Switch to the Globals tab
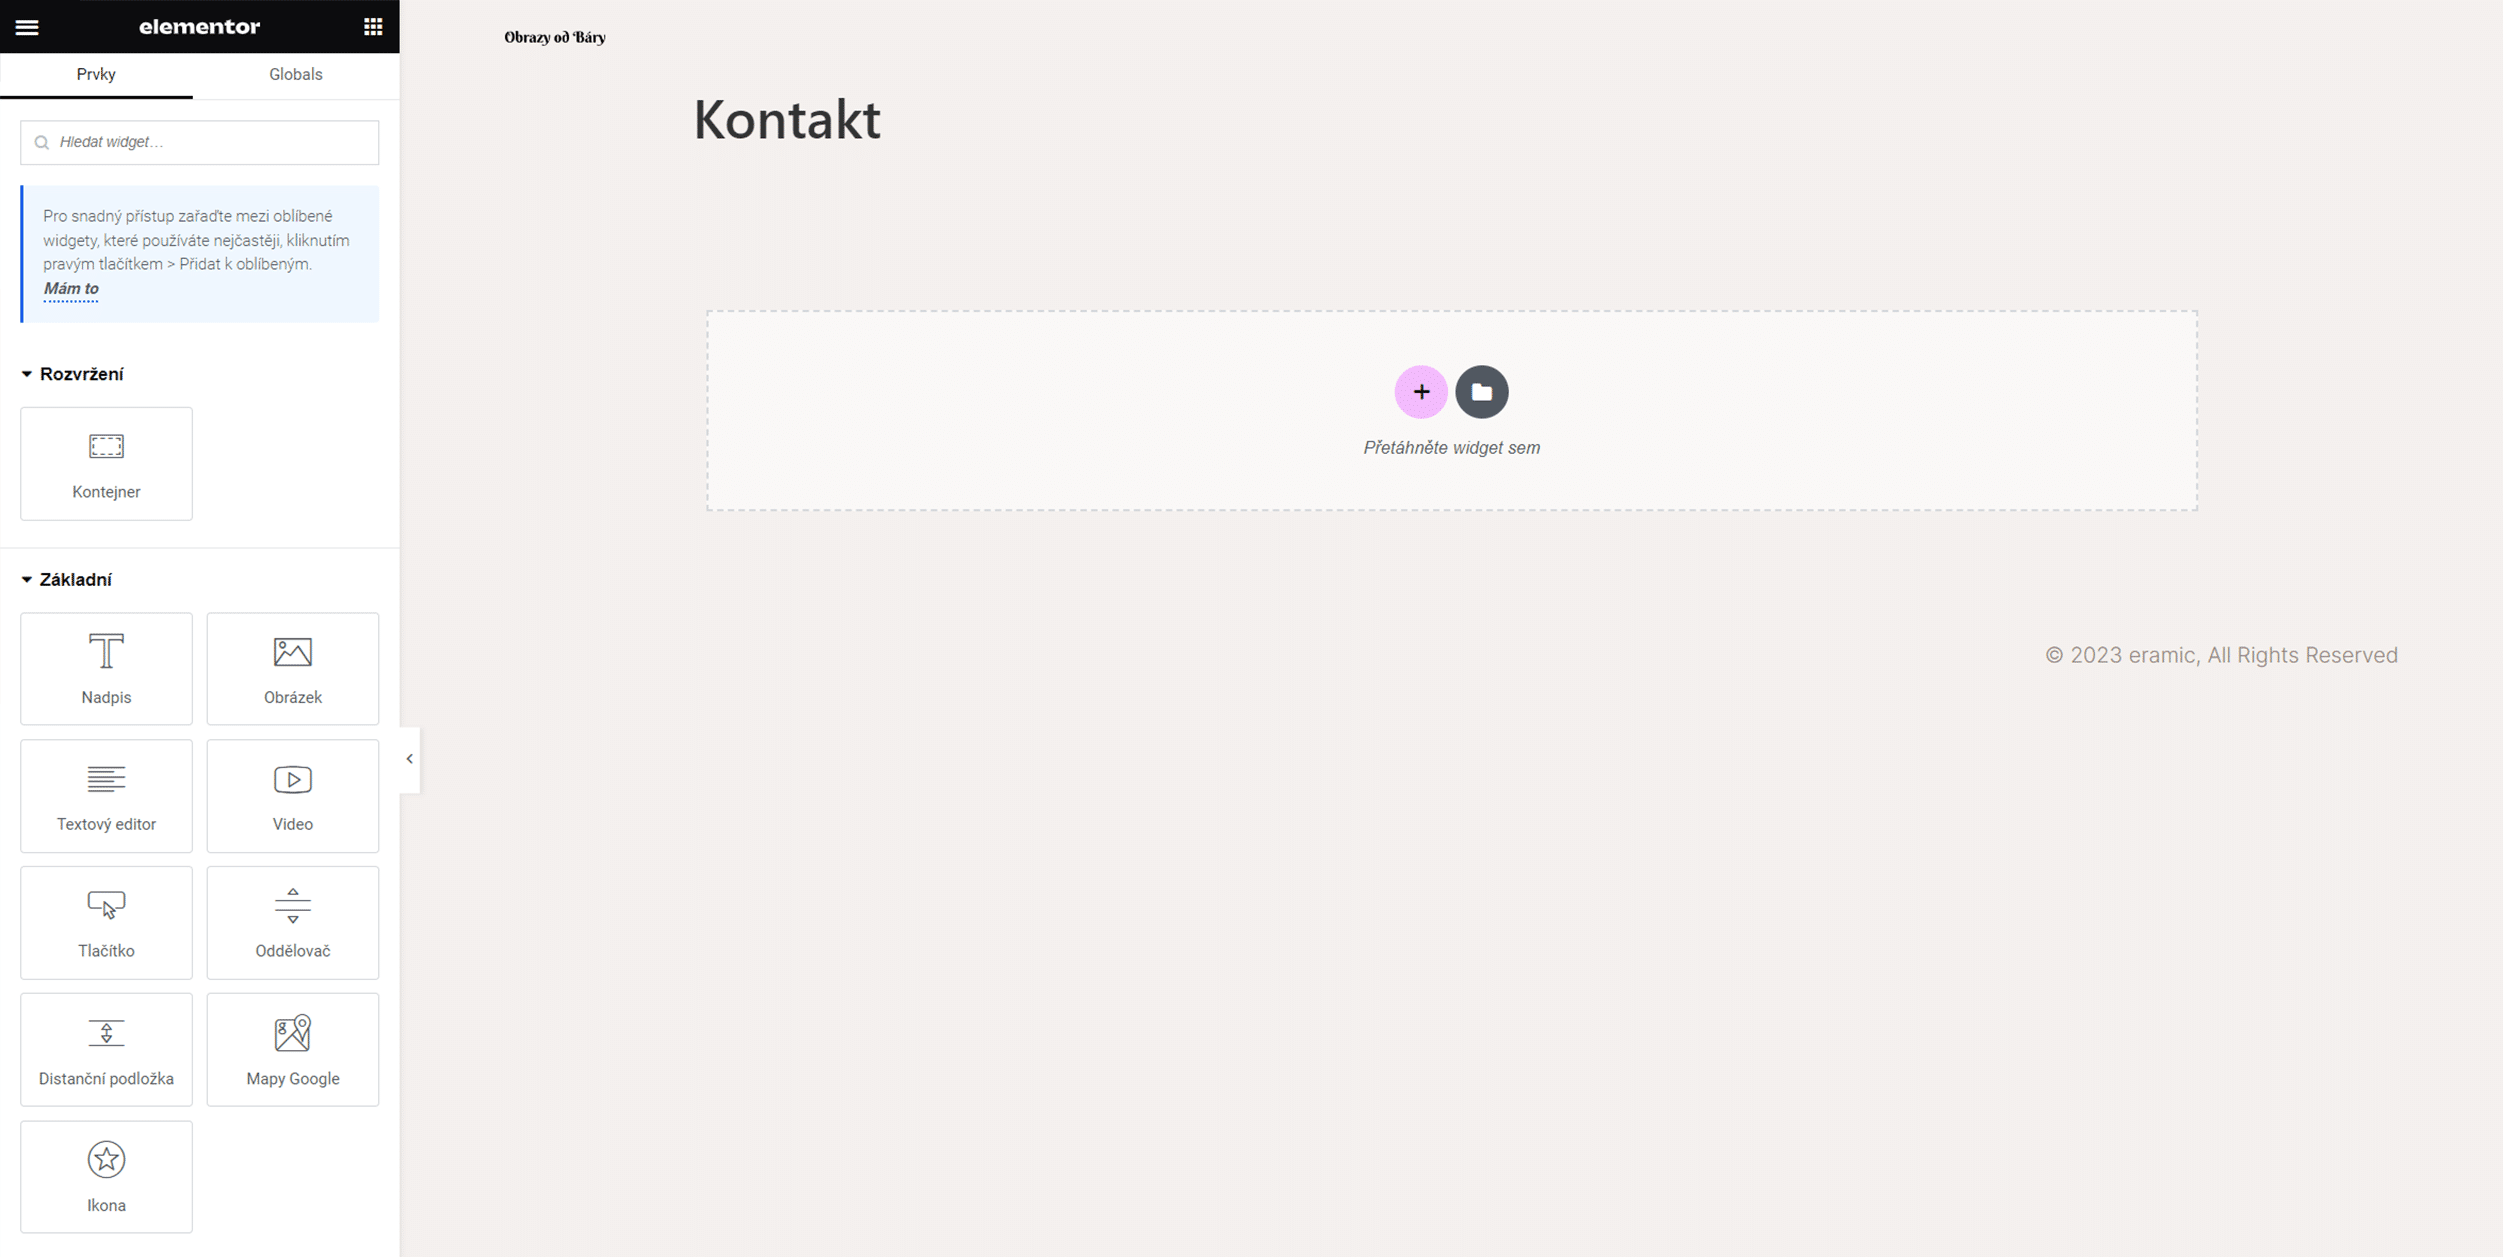This screenshot has height=1257, width=2503. click(x=296, y=75)
